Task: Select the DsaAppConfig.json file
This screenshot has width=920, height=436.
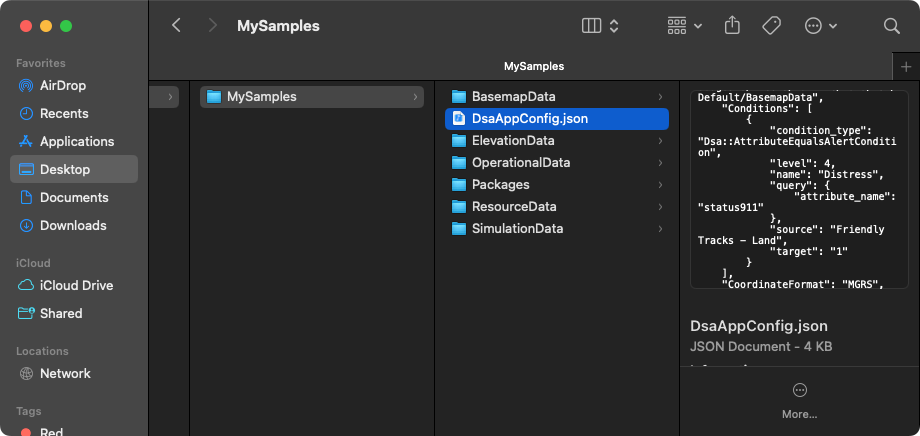Action: coord(557,119)
